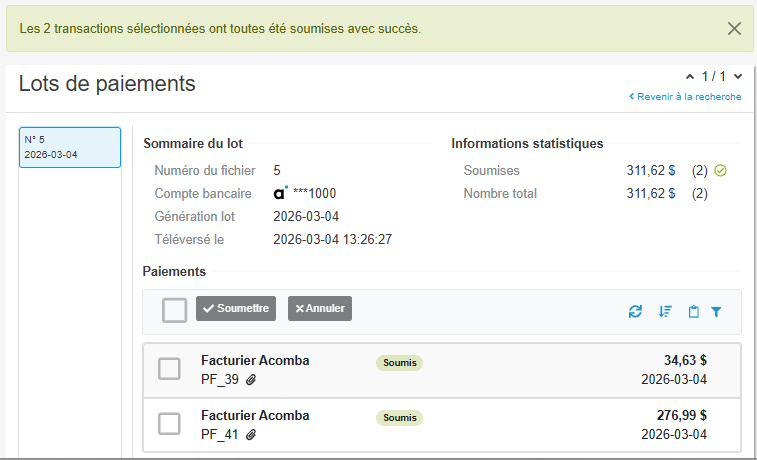
Task: Follow the Revenir à la recherche link
Action: click(685, 97)
